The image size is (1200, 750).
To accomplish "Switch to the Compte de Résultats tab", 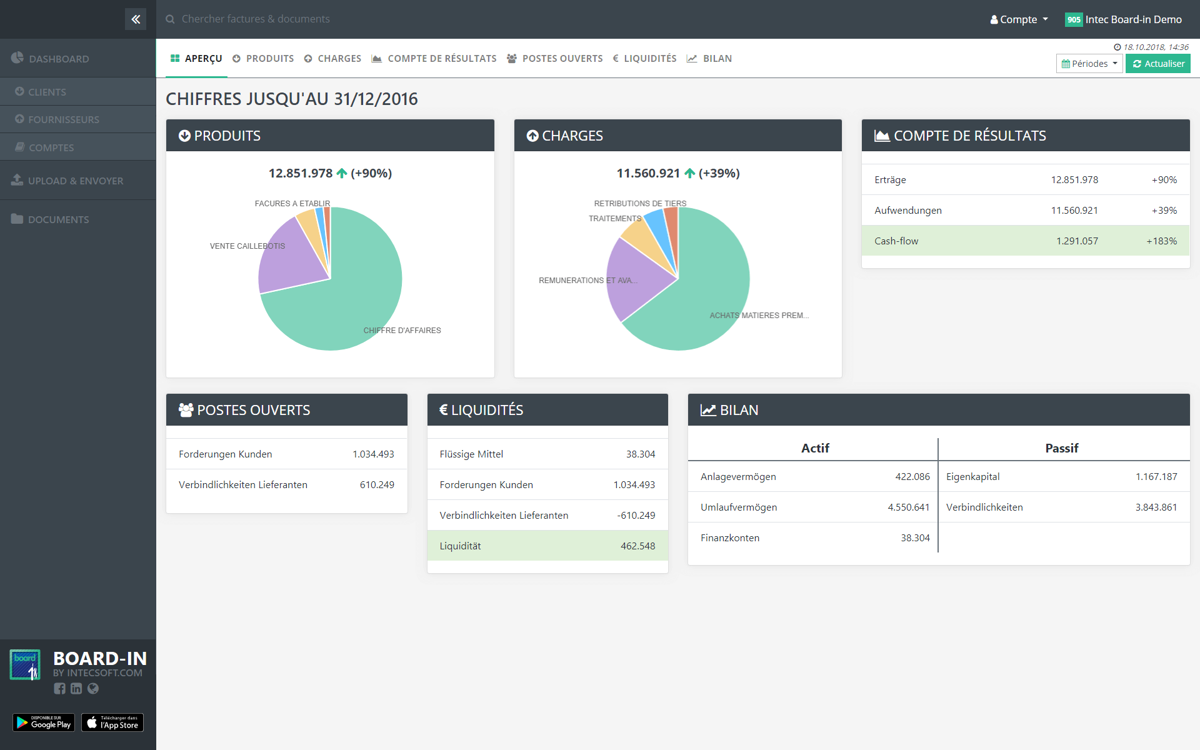I will [434, 59].
